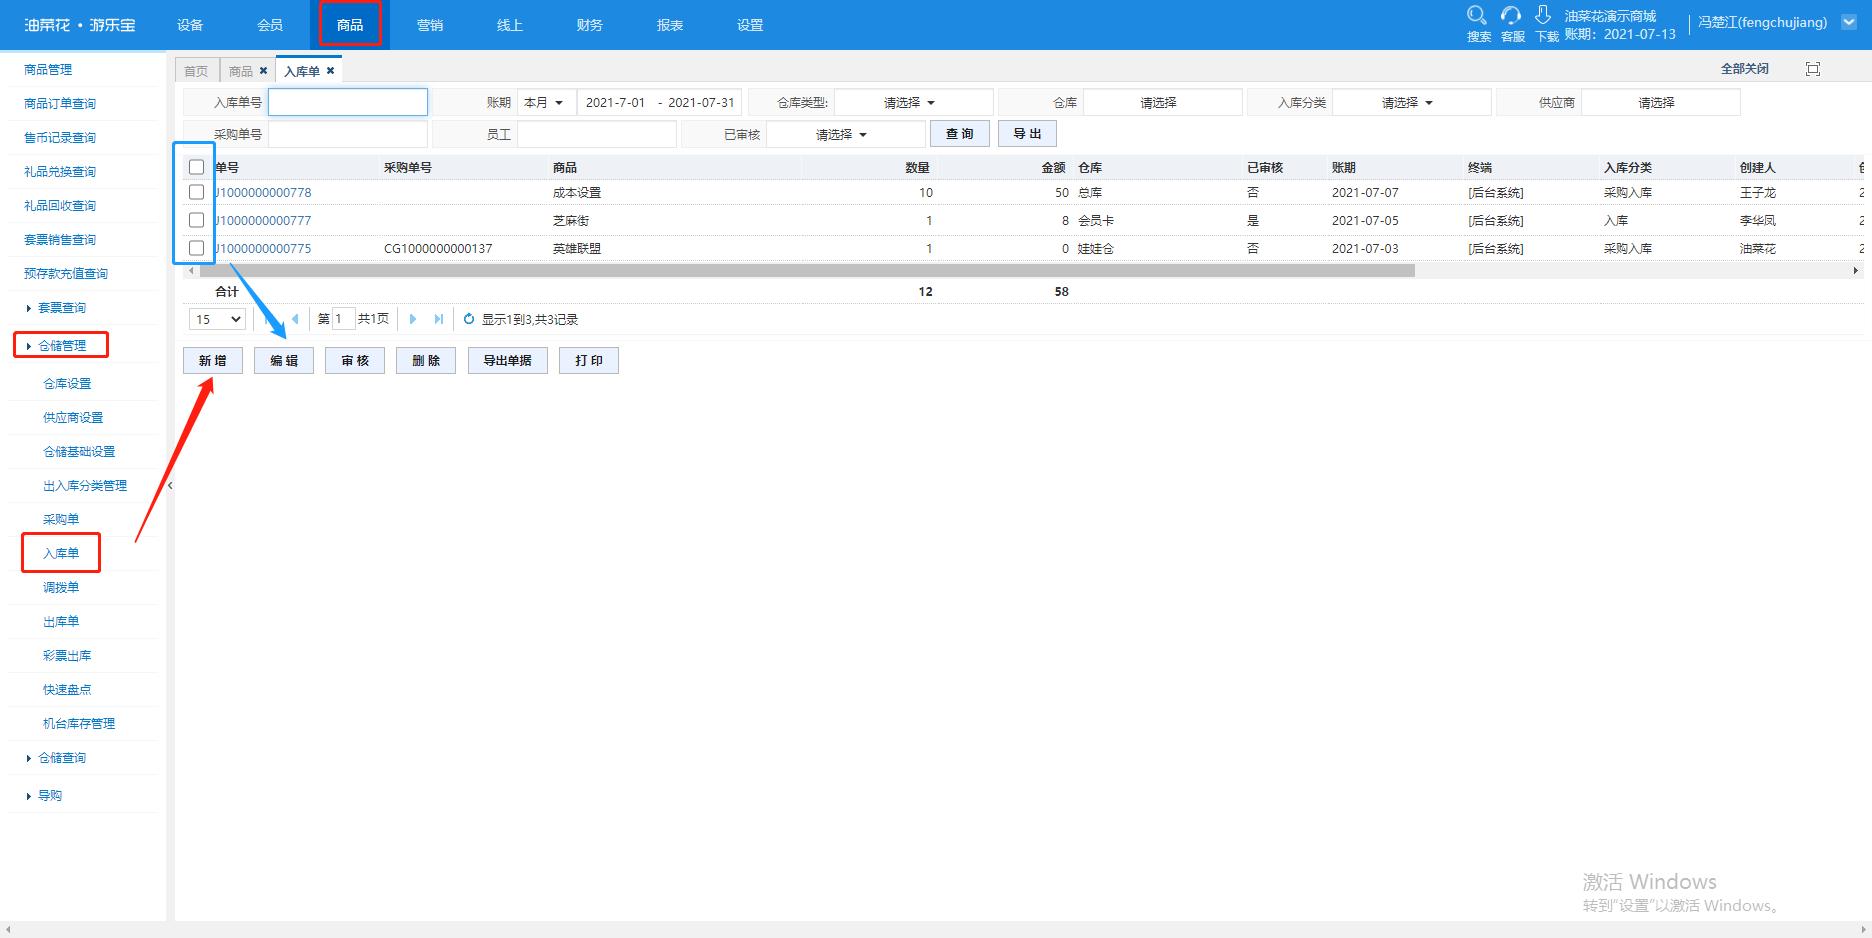The height and width of the screenshot is (938, 1872).
Task: Focus the 员工 input field
Action: coord(597,134)
